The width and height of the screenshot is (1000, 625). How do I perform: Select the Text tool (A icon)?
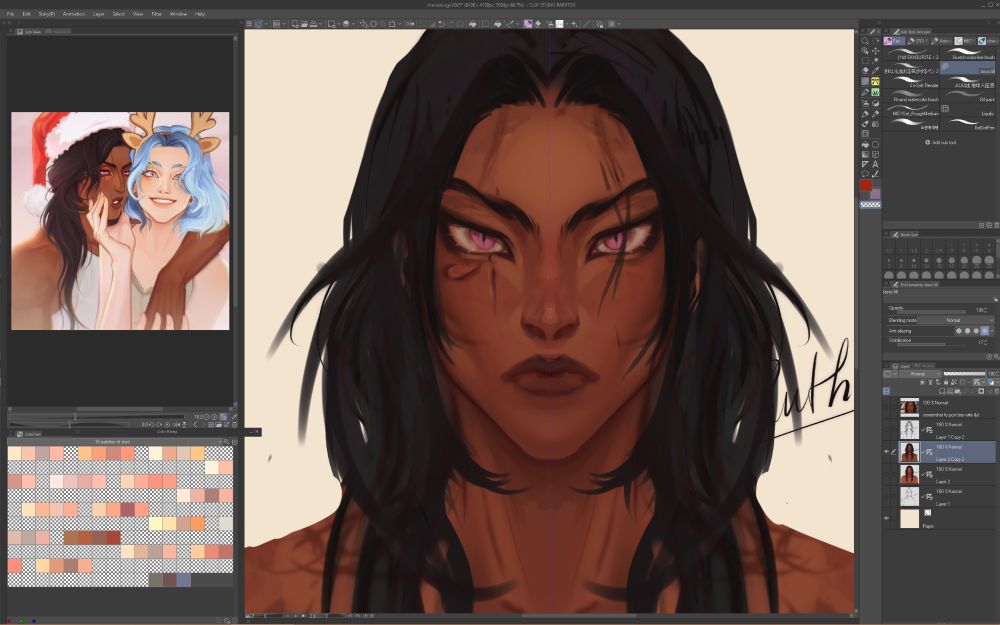click(x=875, y=164)
